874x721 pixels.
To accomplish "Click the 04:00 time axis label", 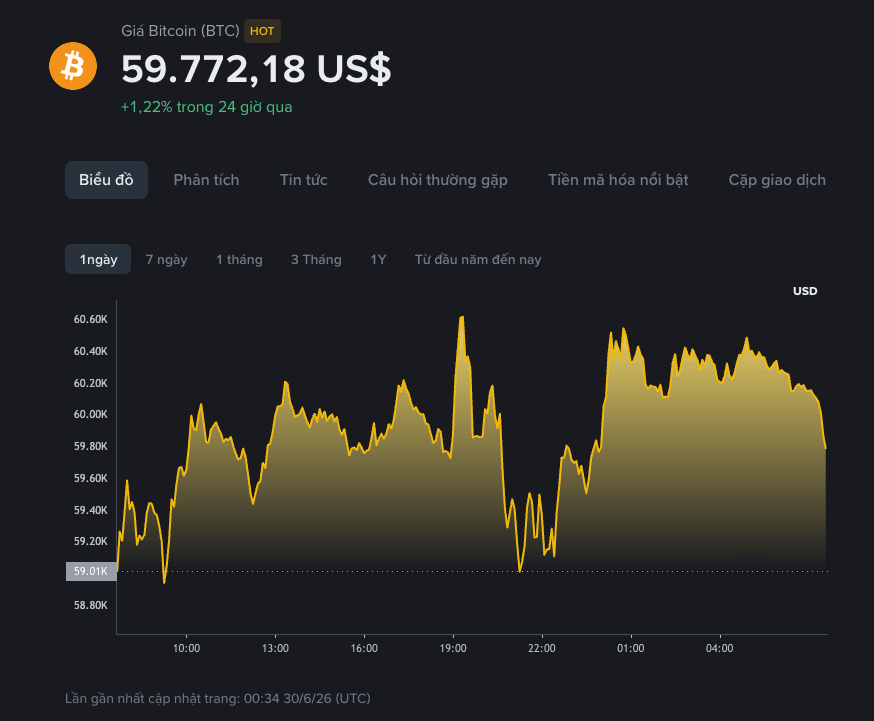I will click(720, 648).
